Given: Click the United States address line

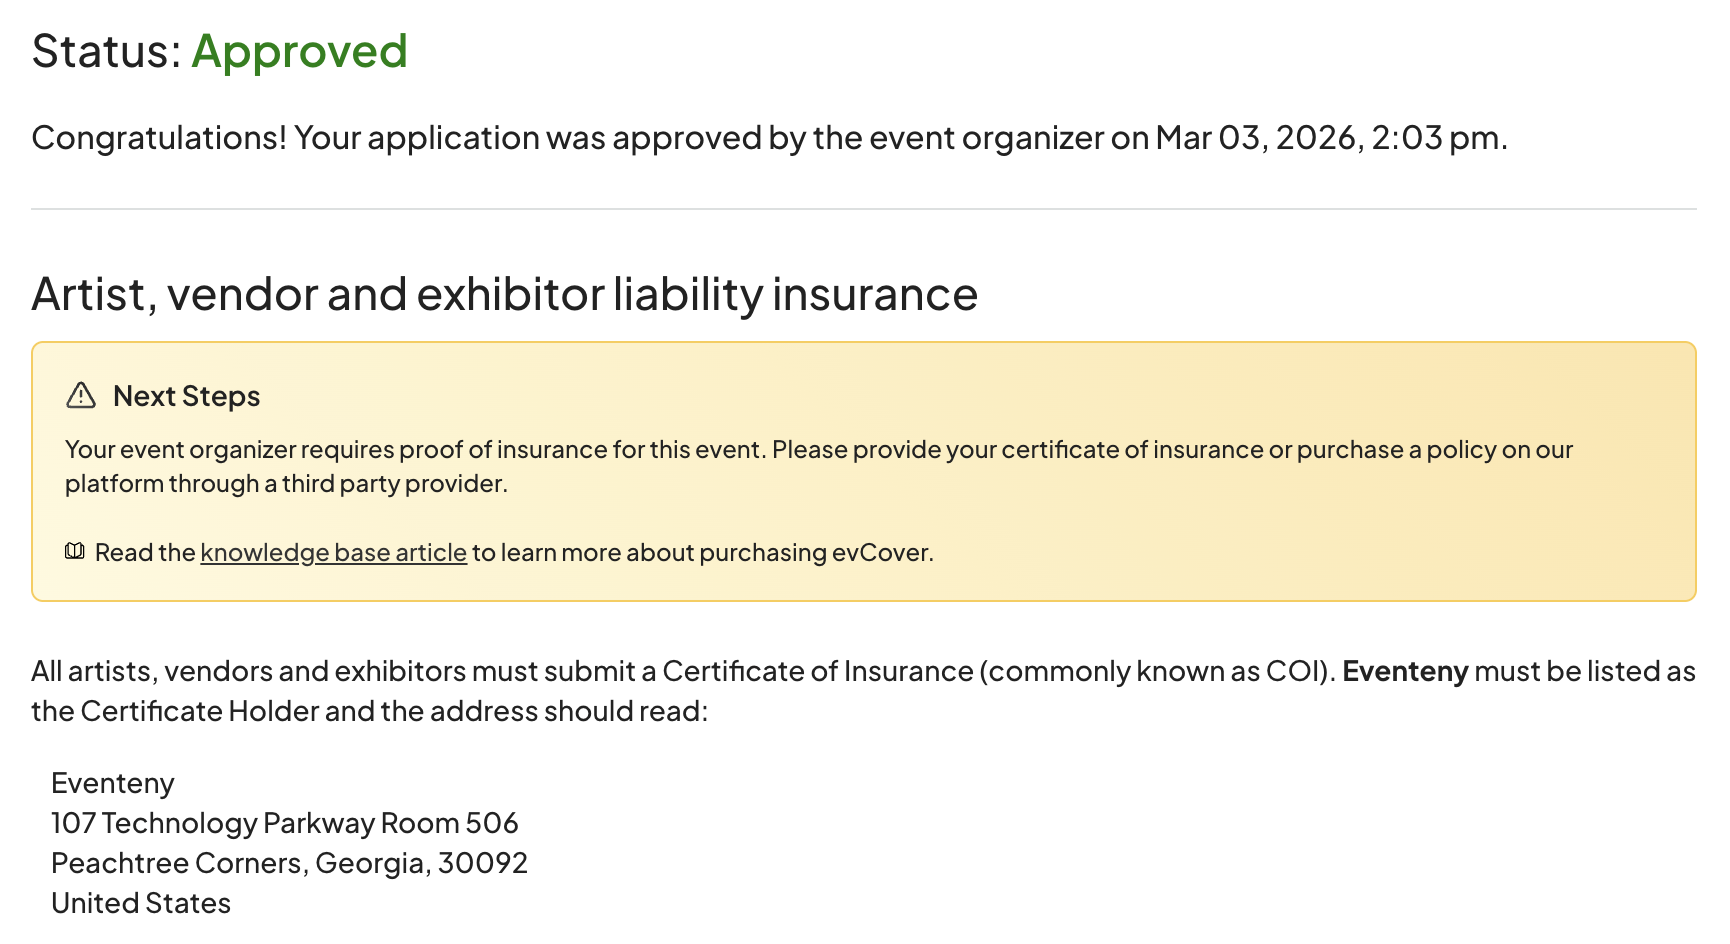Looking at the screenshot, I should point(141,903).
